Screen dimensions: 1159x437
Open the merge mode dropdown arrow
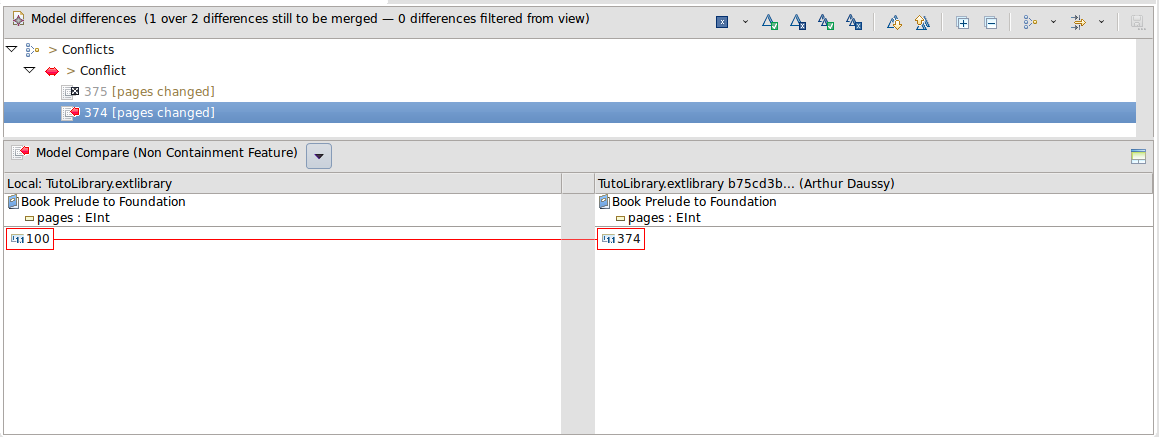click(745, 22)
